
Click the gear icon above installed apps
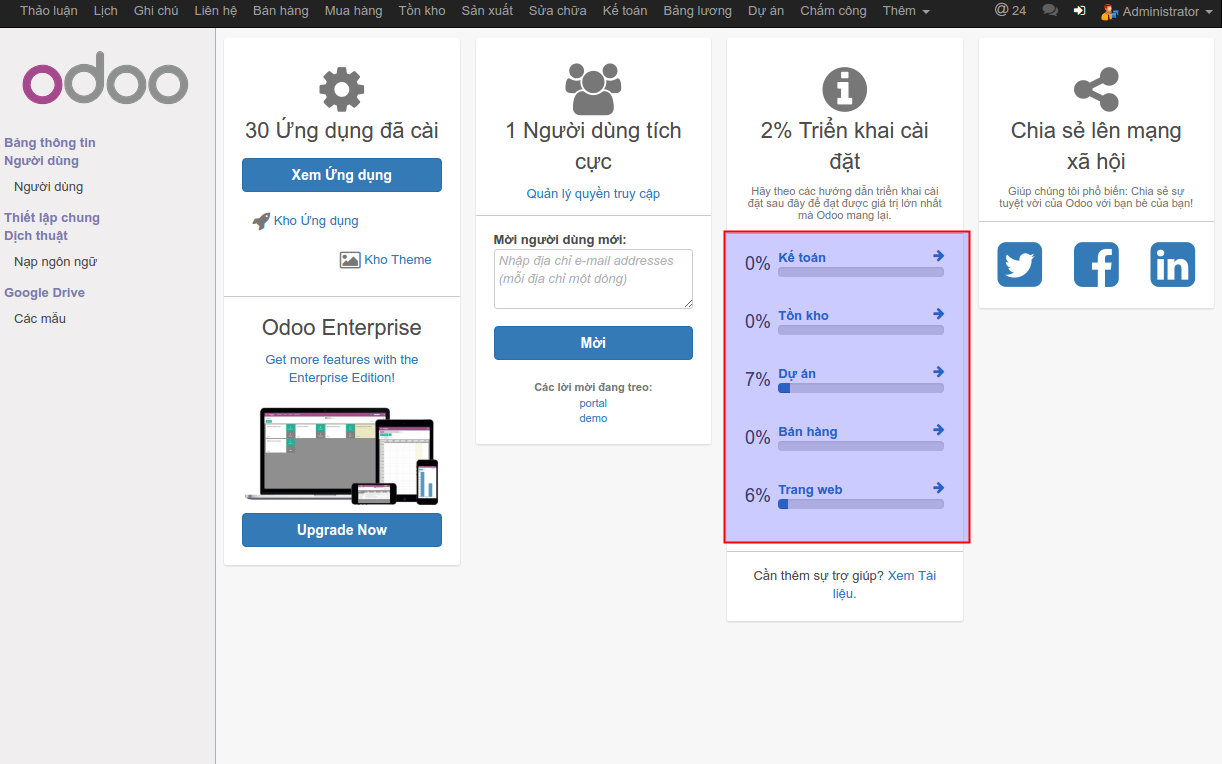(x=342, y=88)
